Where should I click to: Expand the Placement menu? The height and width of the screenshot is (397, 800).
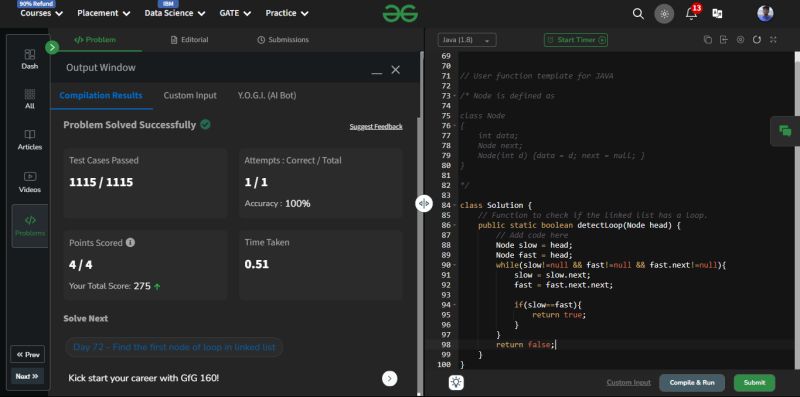point(104,13)
